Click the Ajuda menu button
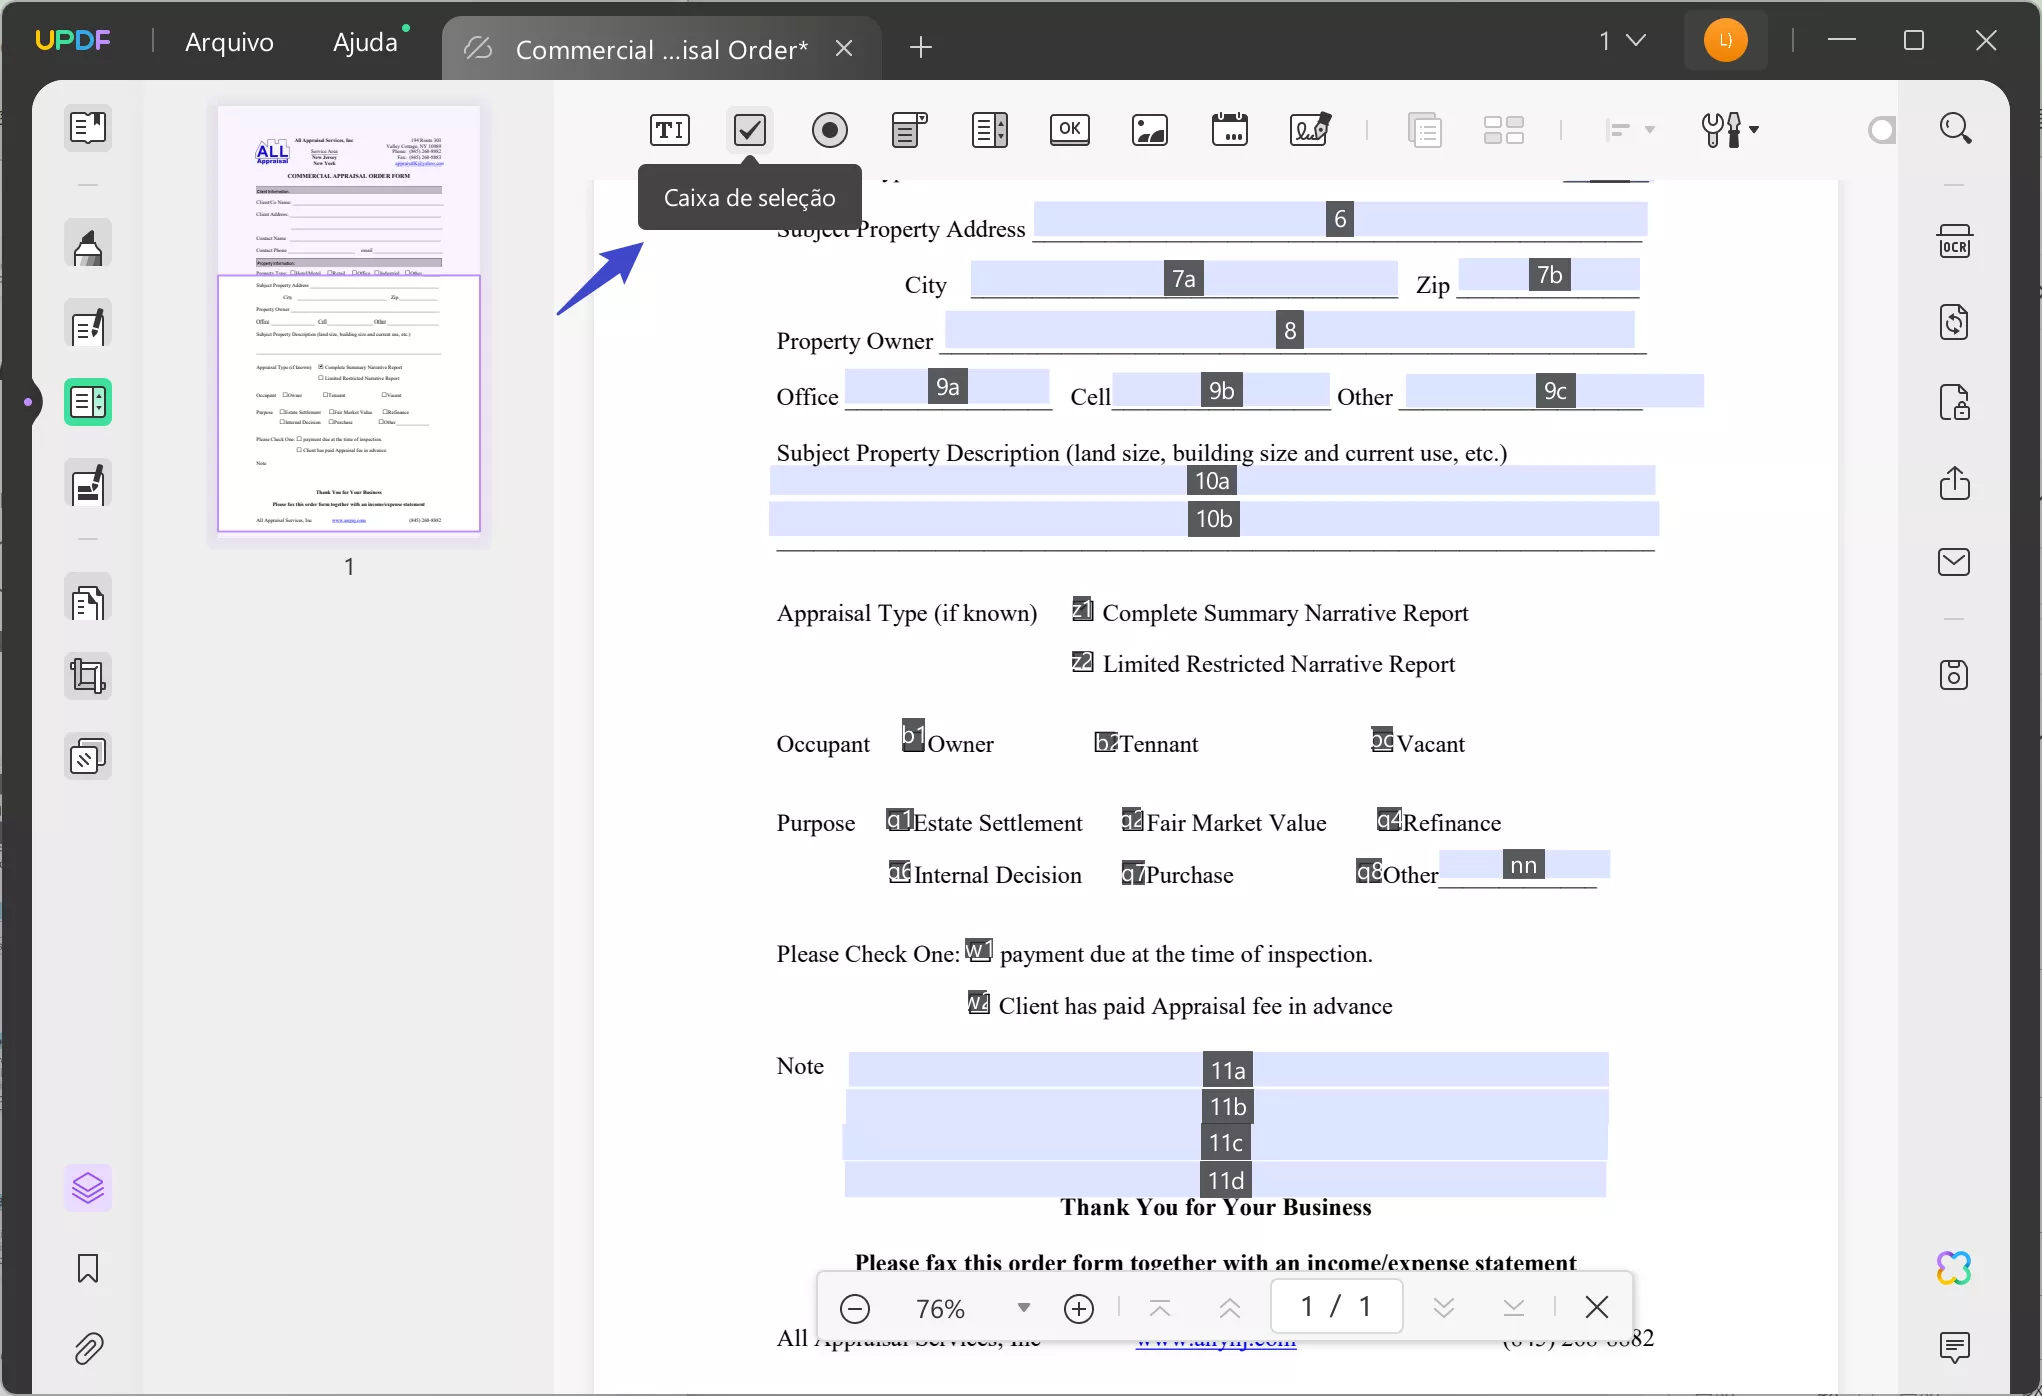2042x1396 pixels. pos(365,42)
